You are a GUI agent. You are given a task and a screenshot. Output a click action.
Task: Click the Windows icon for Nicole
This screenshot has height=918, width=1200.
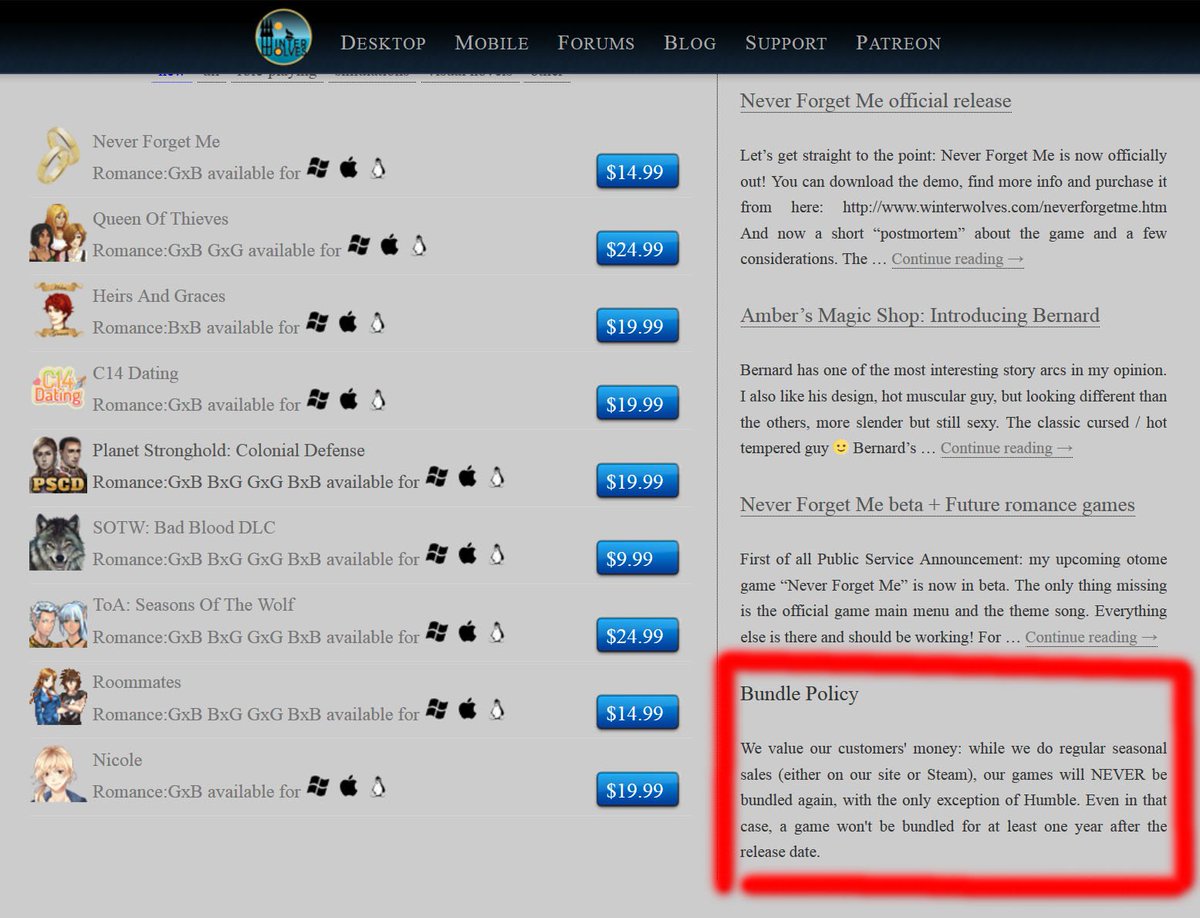coord(318,786)
